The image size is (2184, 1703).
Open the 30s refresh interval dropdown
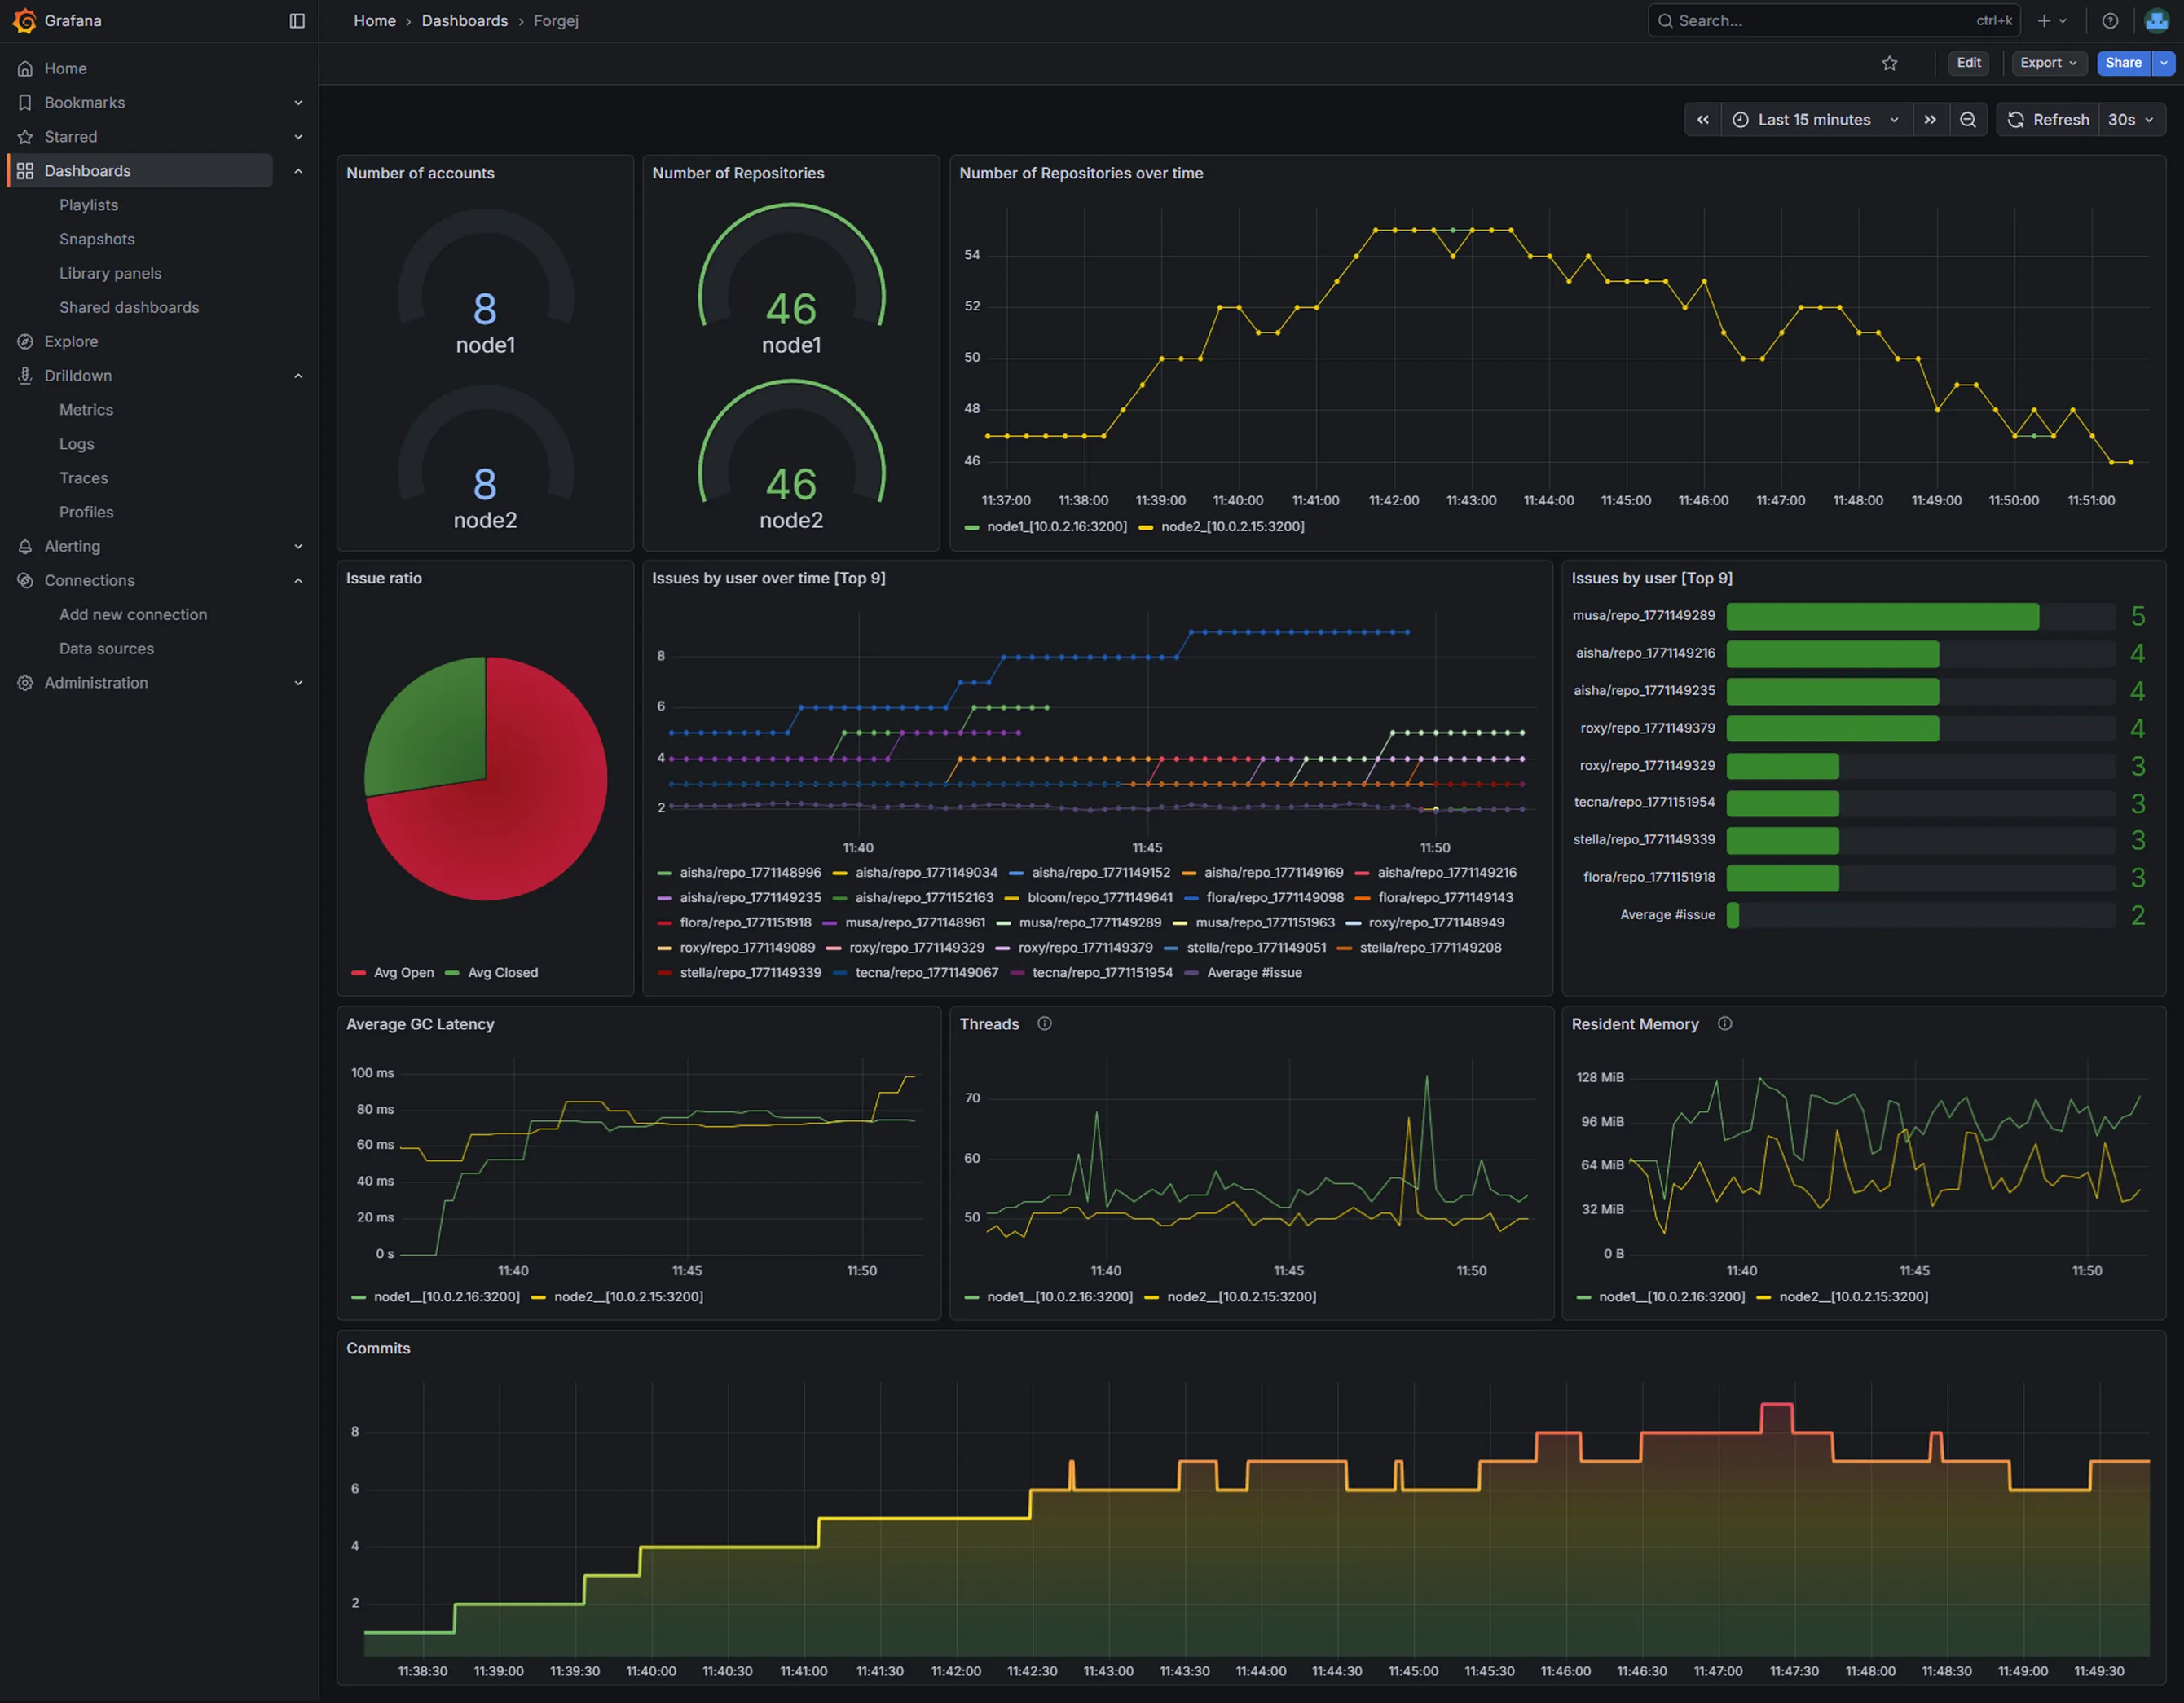tap(2130, 120)
